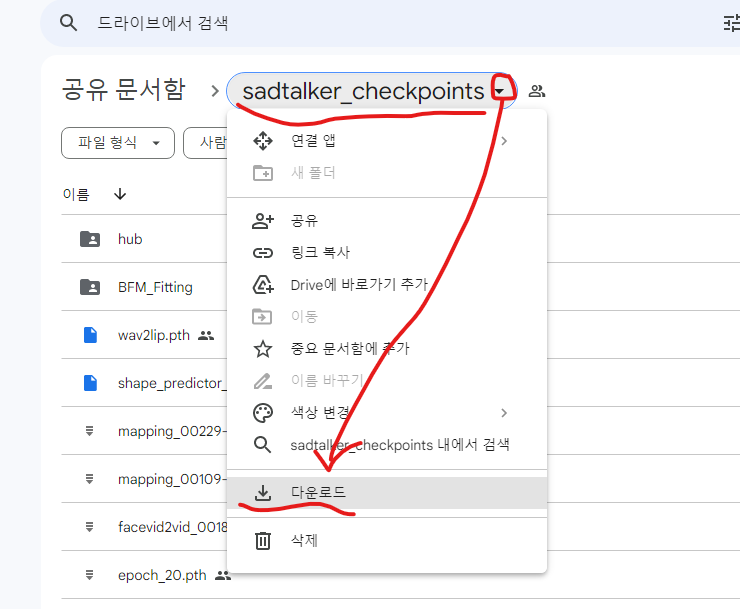
Task: Select 삭제 in the menu
Action: click(x=387, y=541)
